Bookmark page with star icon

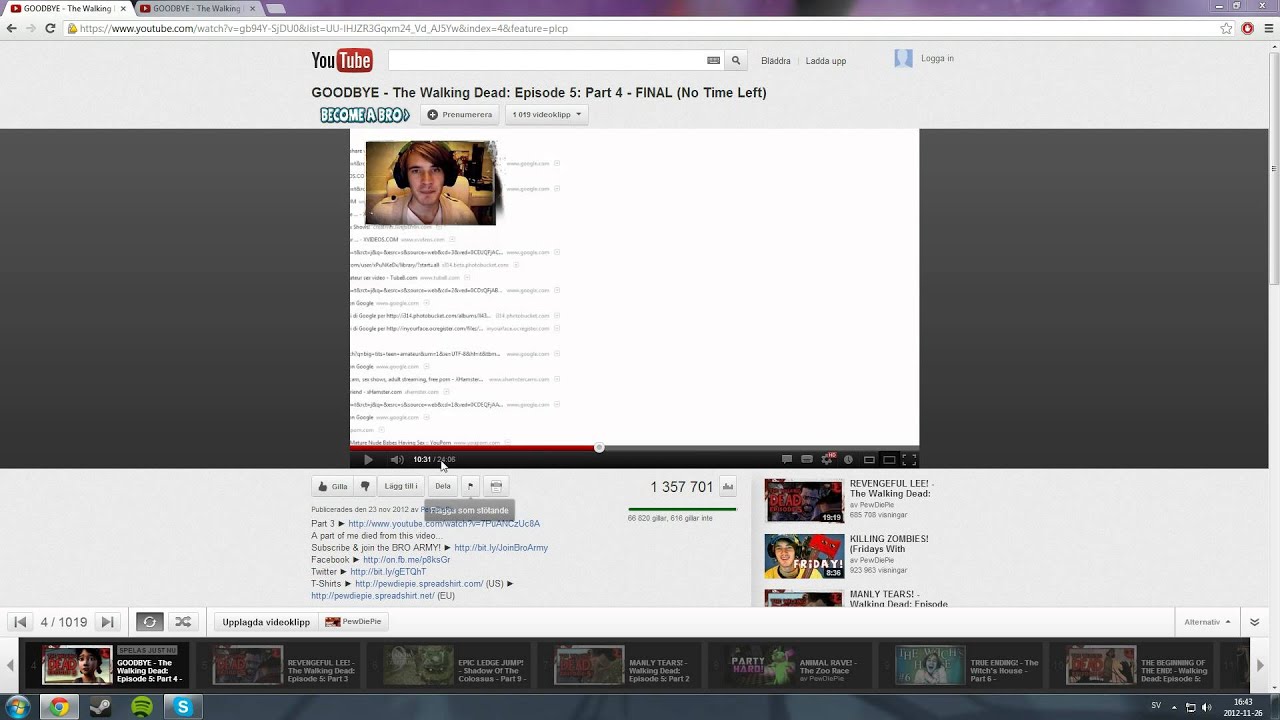pyautogui.click(x=1226, y=28)
